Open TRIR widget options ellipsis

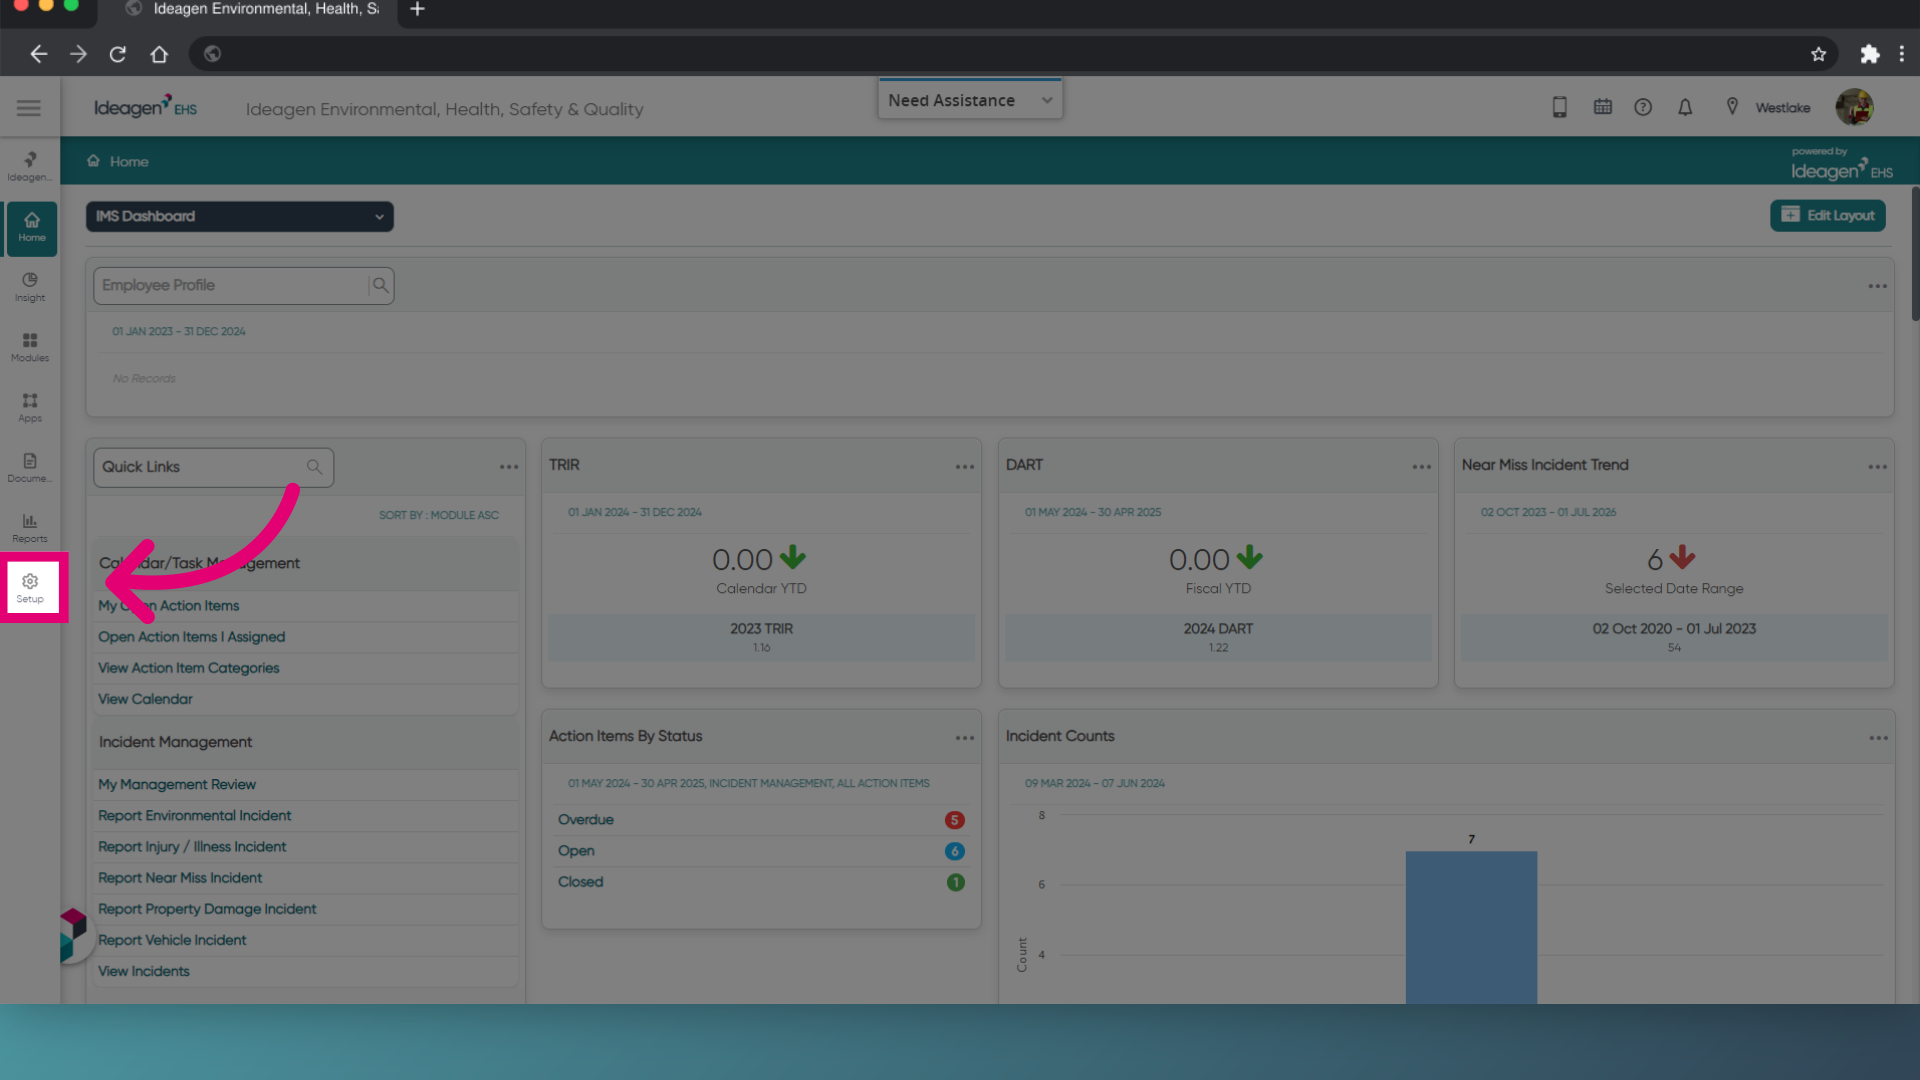point(964,467)
